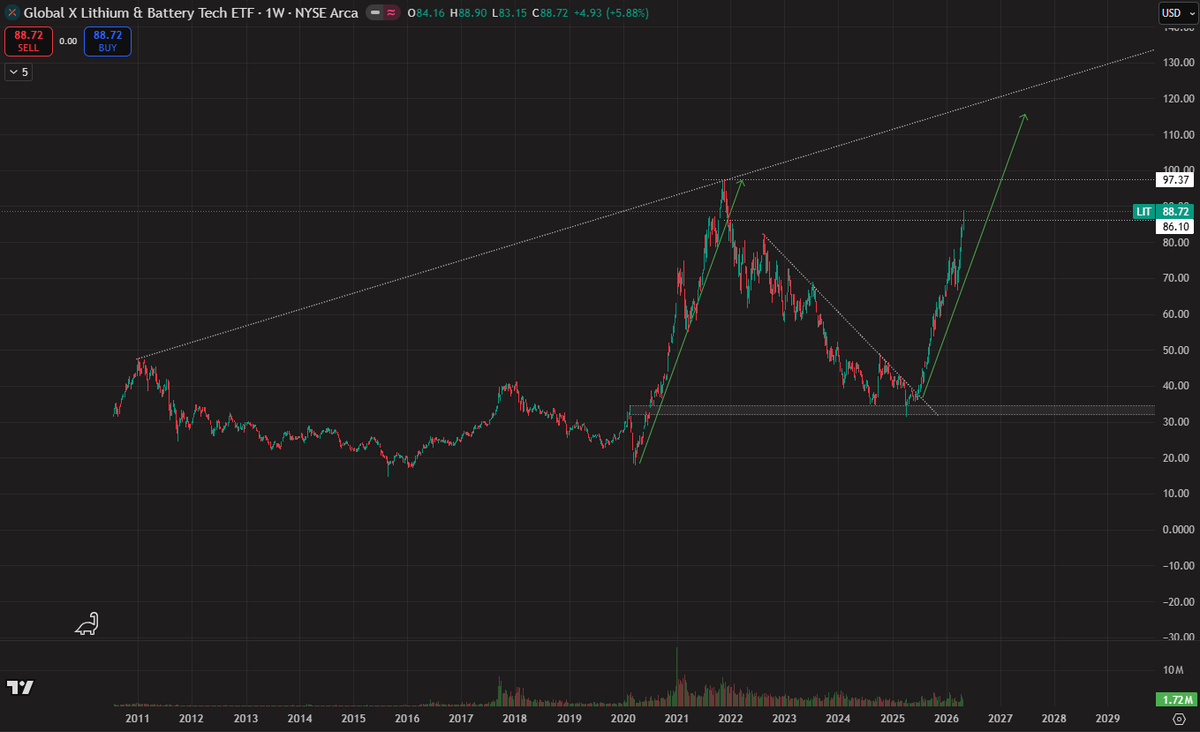The image size is (1200, 732).
Task: Open chart settings gear in the bottom-right corner
Action: (x=1178, y=718)
